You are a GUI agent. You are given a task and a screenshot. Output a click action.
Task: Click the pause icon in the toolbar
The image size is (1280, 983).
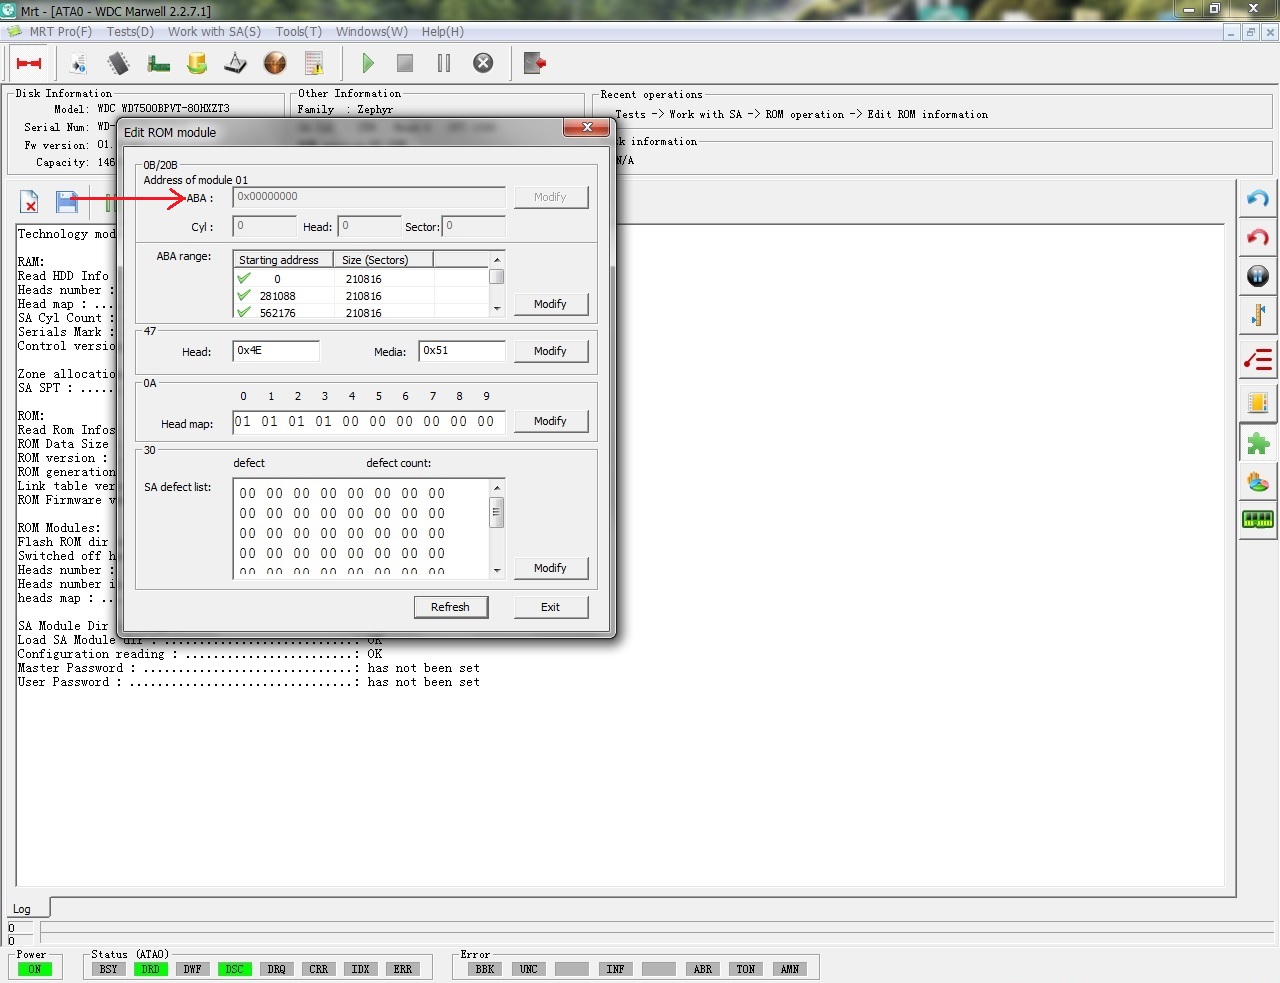(x=444, y=63)
